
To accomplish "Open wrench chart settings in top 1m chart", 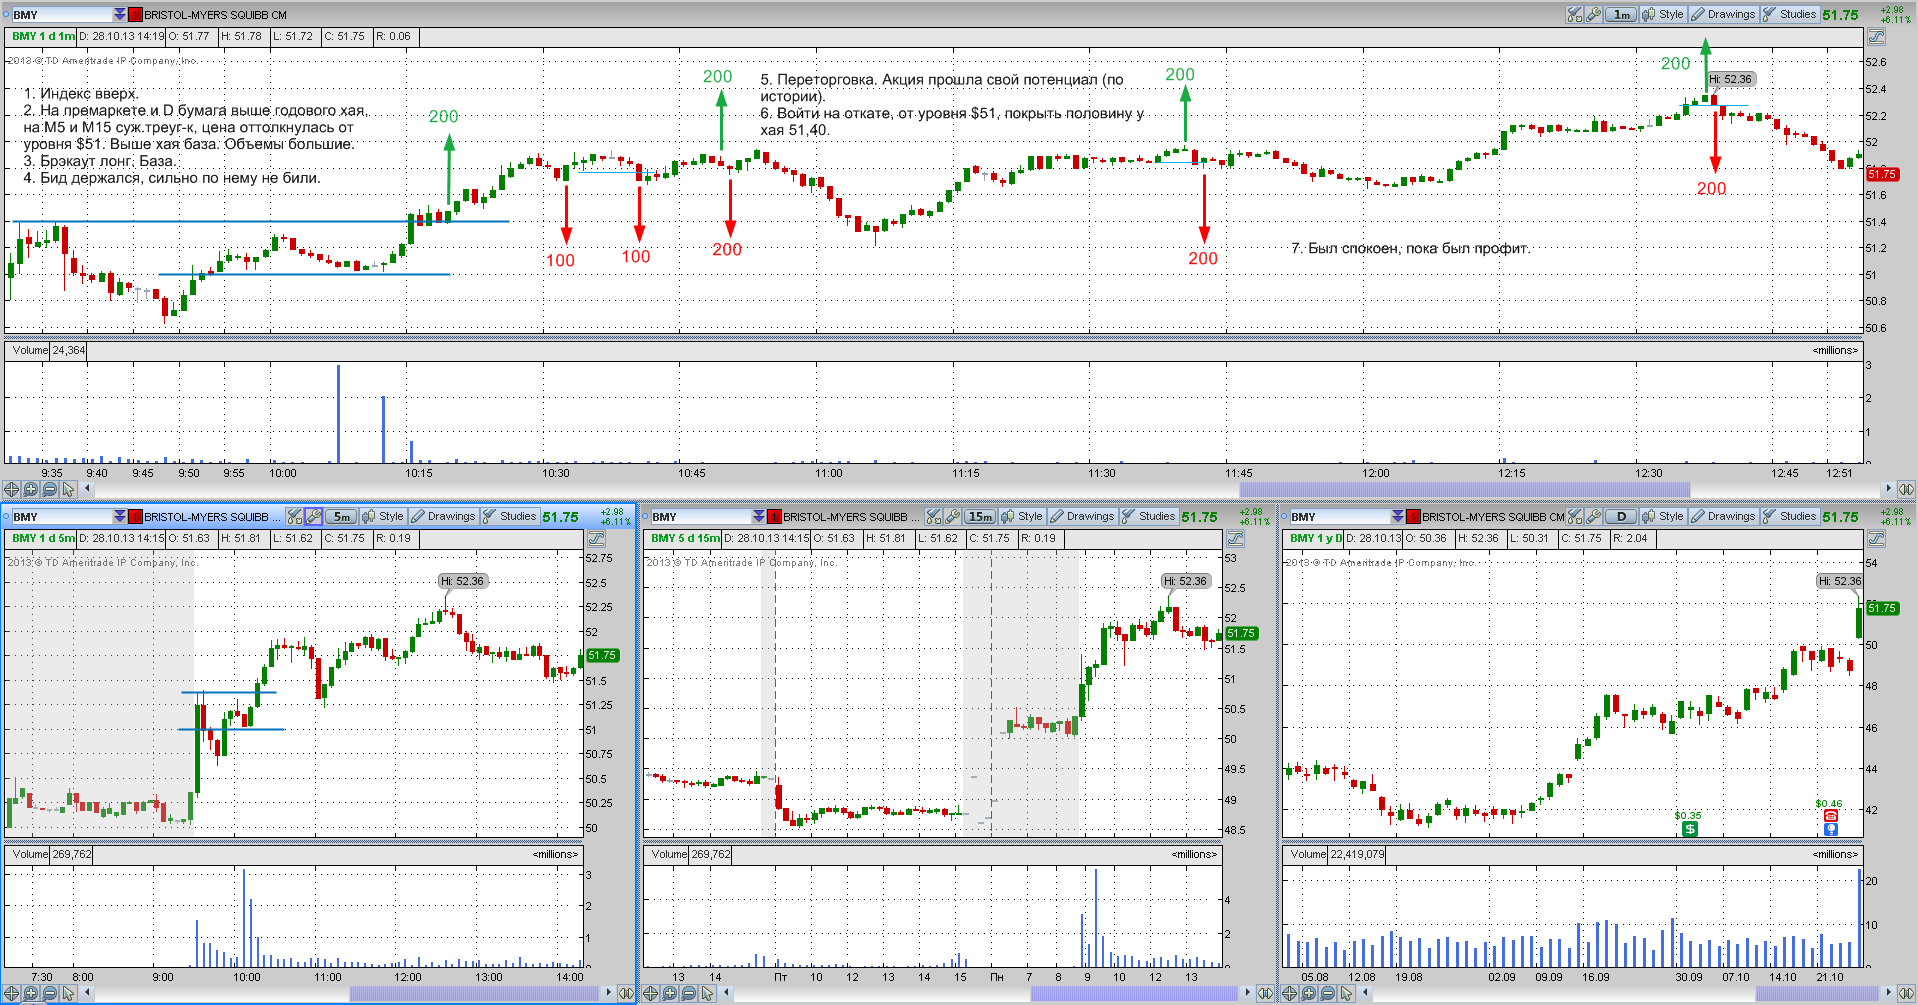I will (1593, 14).
